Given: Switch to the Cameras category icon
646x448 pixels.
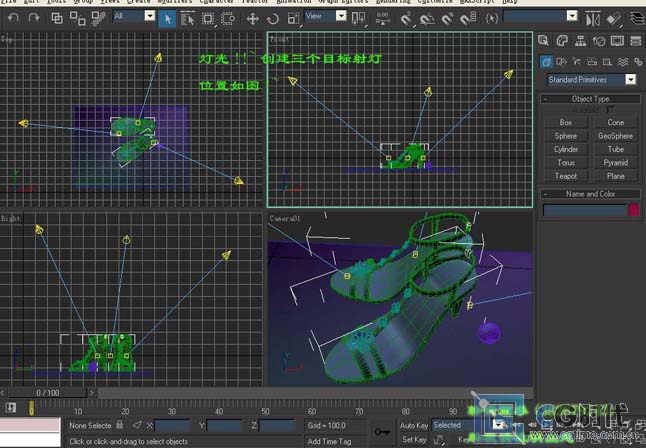Looking at the screenshot, I should coord(594,60).
